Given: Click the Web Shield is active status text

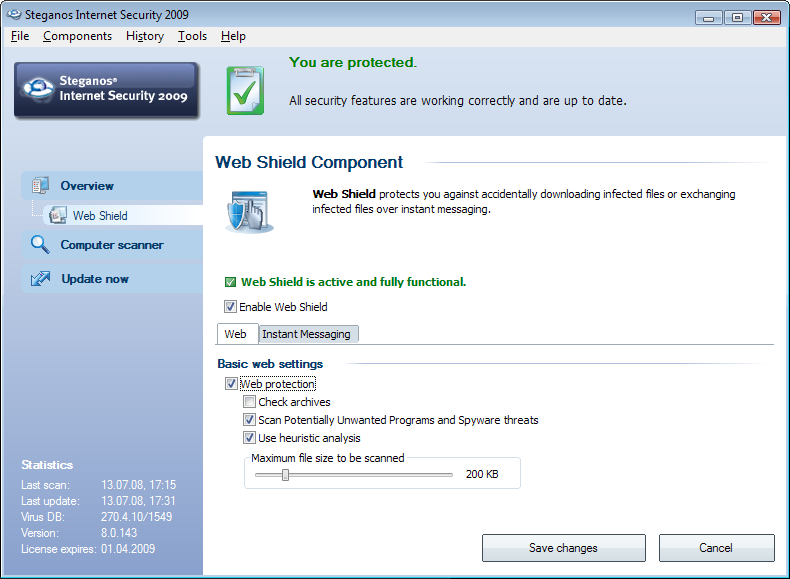Looking at the screenshot, I should click(353, 282).
